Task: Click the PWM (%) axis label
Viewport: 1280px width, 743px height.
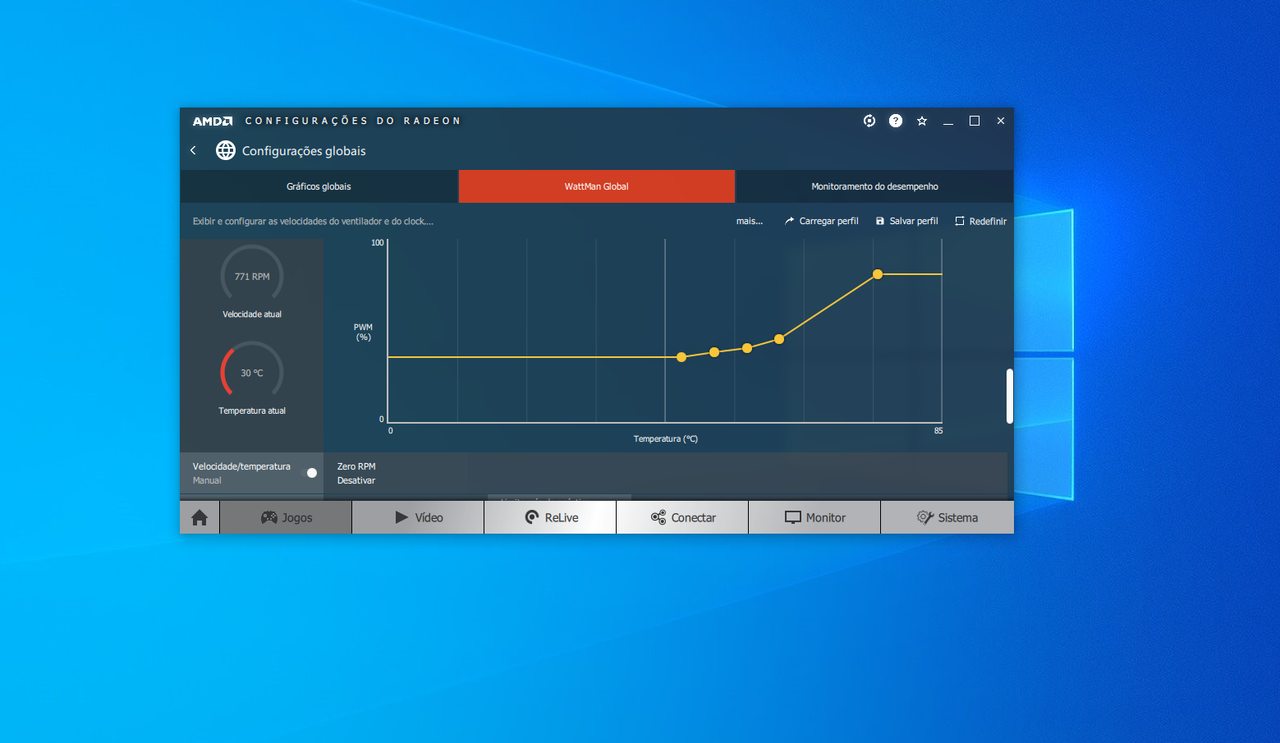Action: 363,332
